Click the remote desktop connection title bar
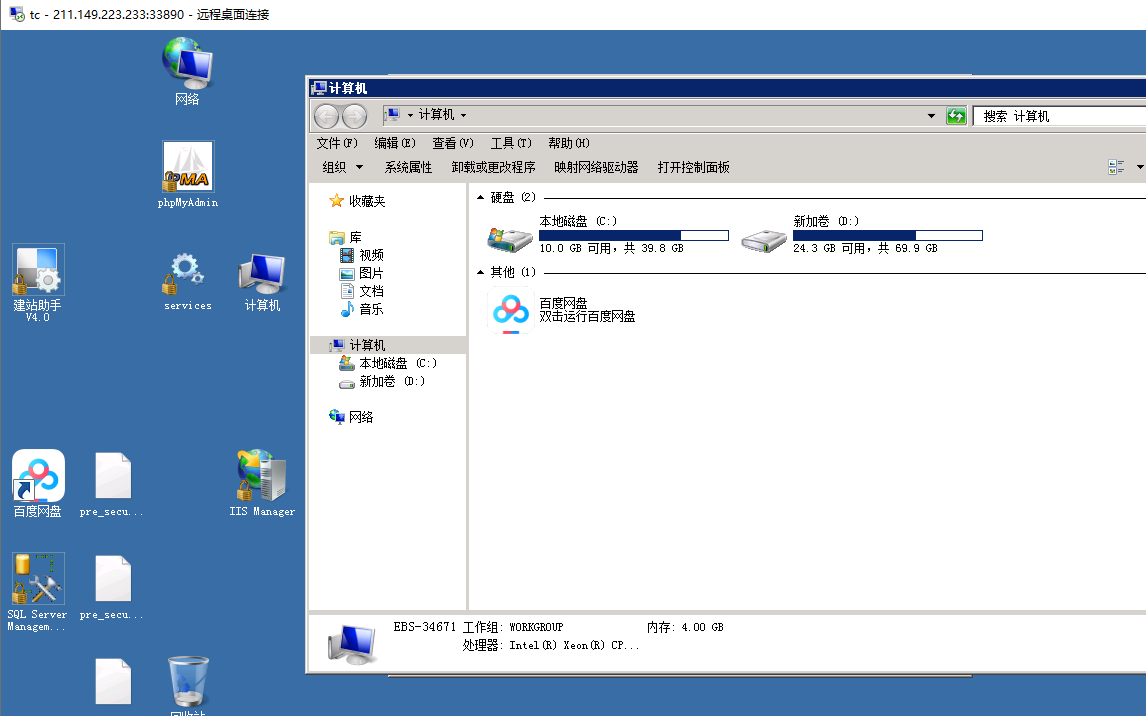This screenshot has width=1146, height=716. point(573,15)
